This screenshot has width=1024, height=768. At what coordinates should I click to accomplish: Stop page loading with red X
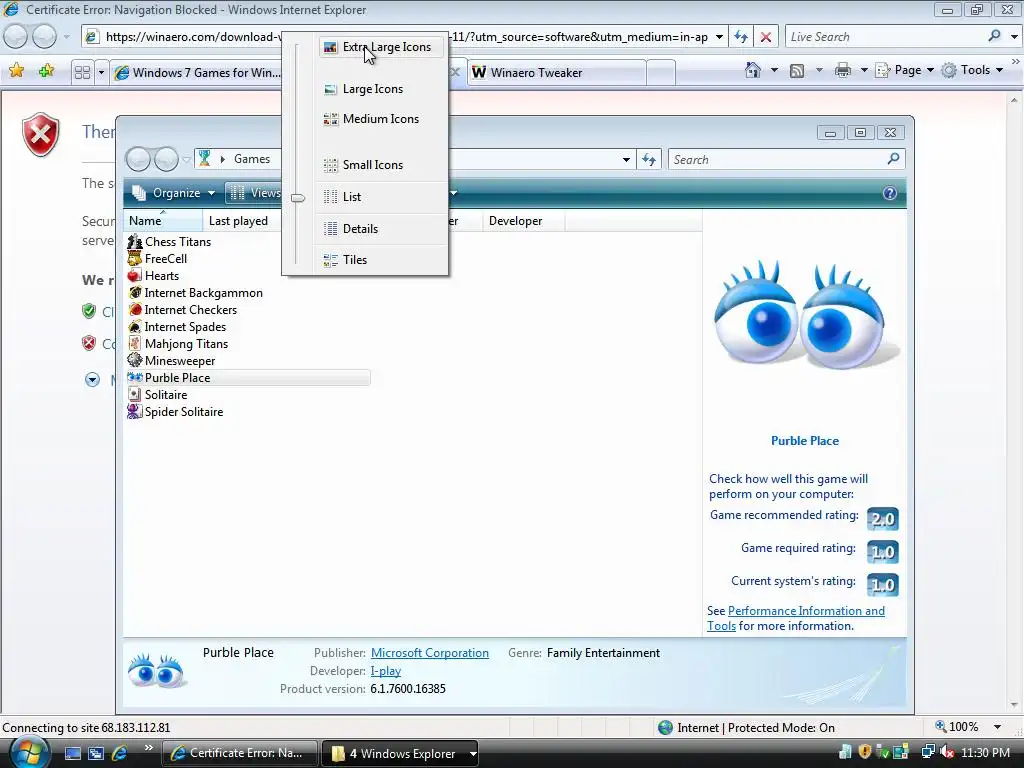point(766,37)
